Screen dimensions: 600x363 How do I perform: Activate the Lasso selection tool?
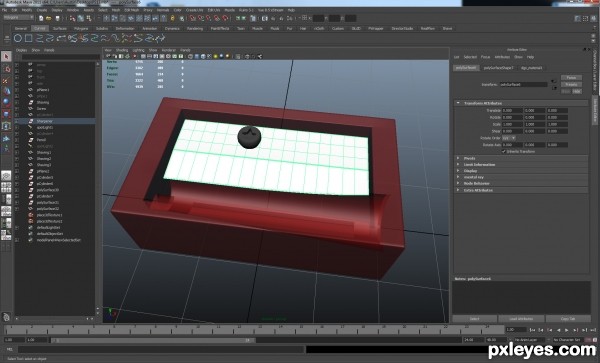point(6,68)
